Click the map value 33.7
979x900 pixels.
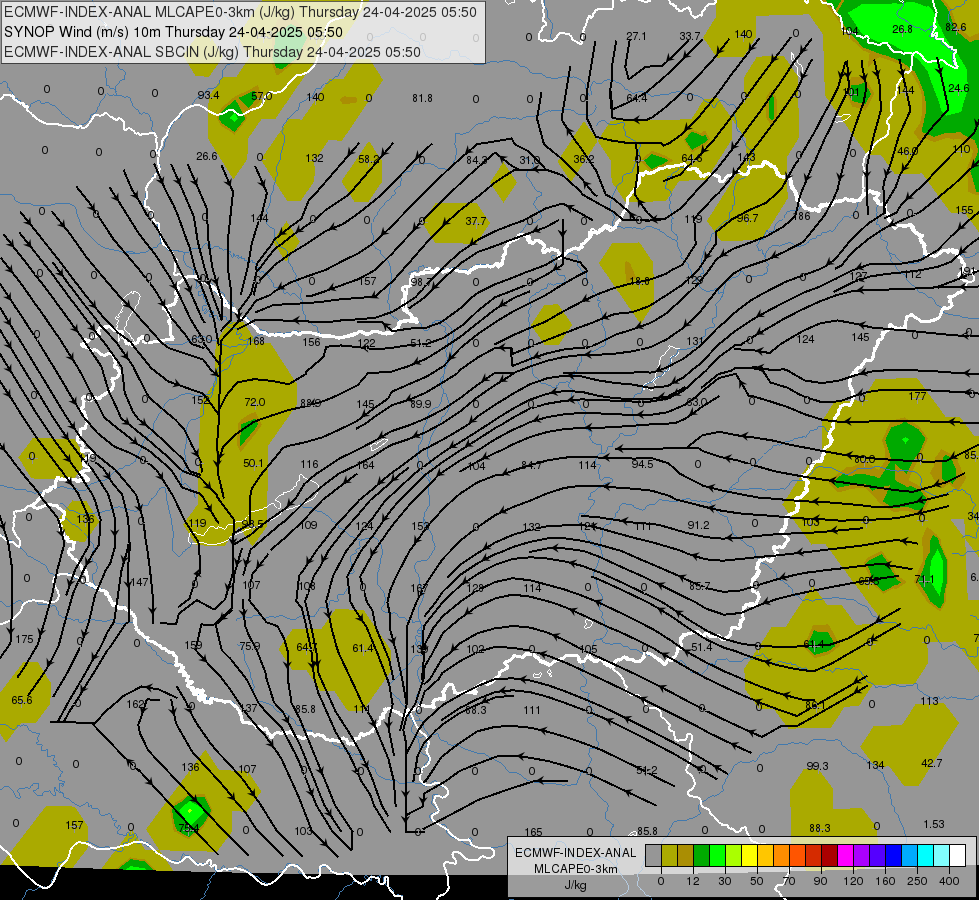[690, 36]
